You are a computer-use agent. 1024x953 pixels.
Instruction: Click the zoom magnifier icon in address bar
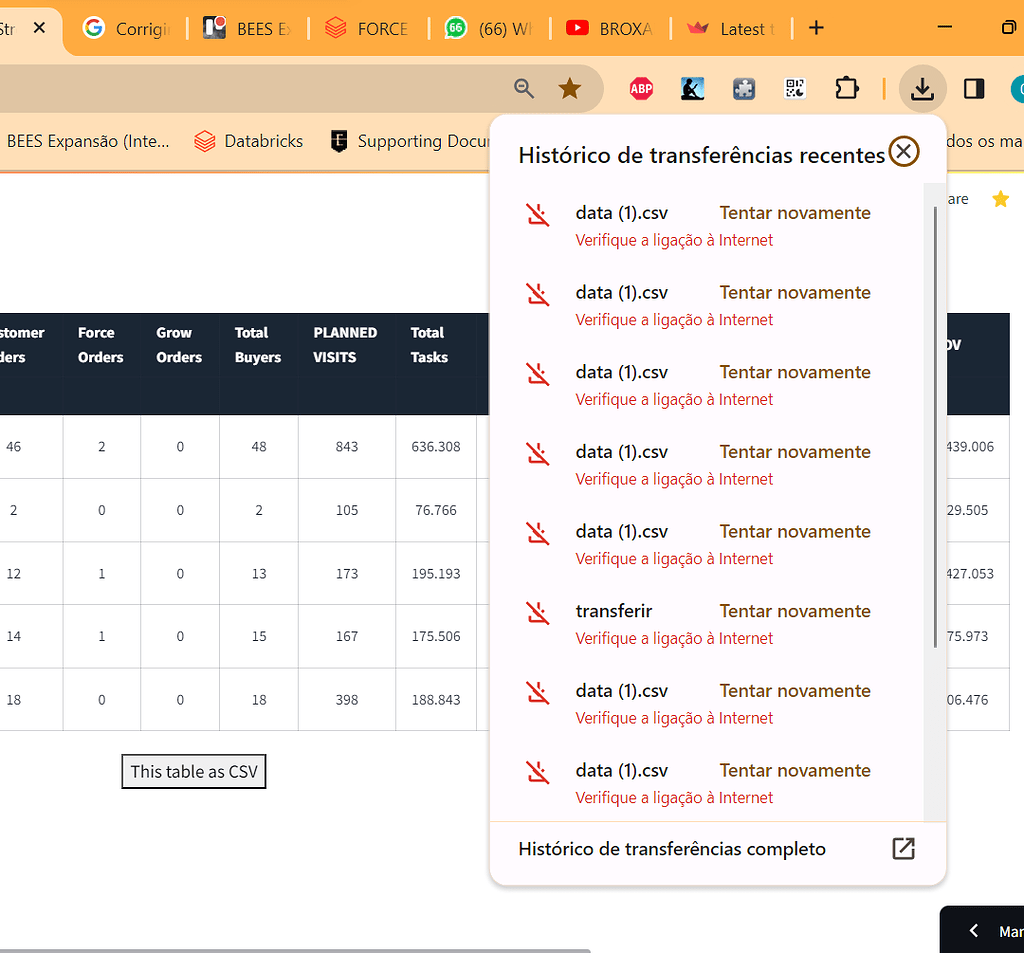coord(524,89)
